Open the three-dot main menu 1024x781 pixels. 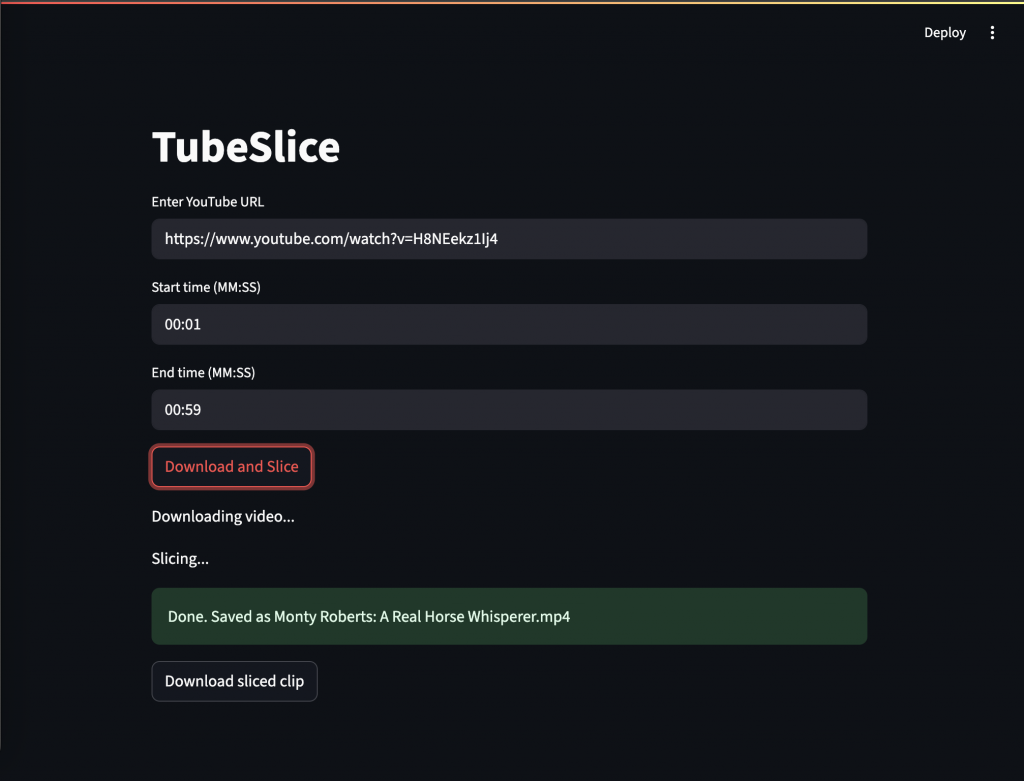(992, 33)
